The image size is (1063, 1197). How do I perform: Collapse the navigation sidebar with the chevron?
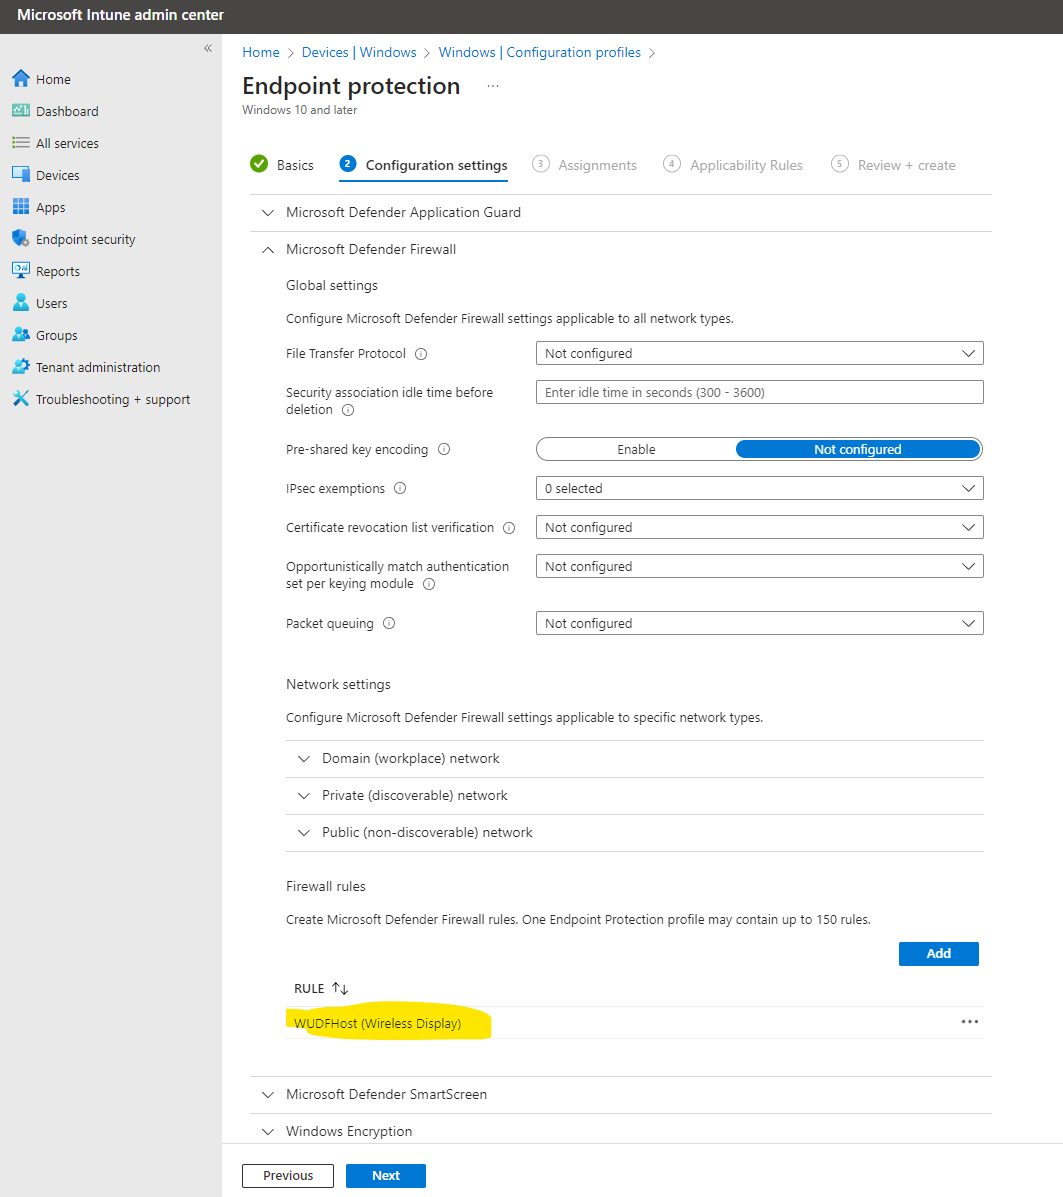207,47
